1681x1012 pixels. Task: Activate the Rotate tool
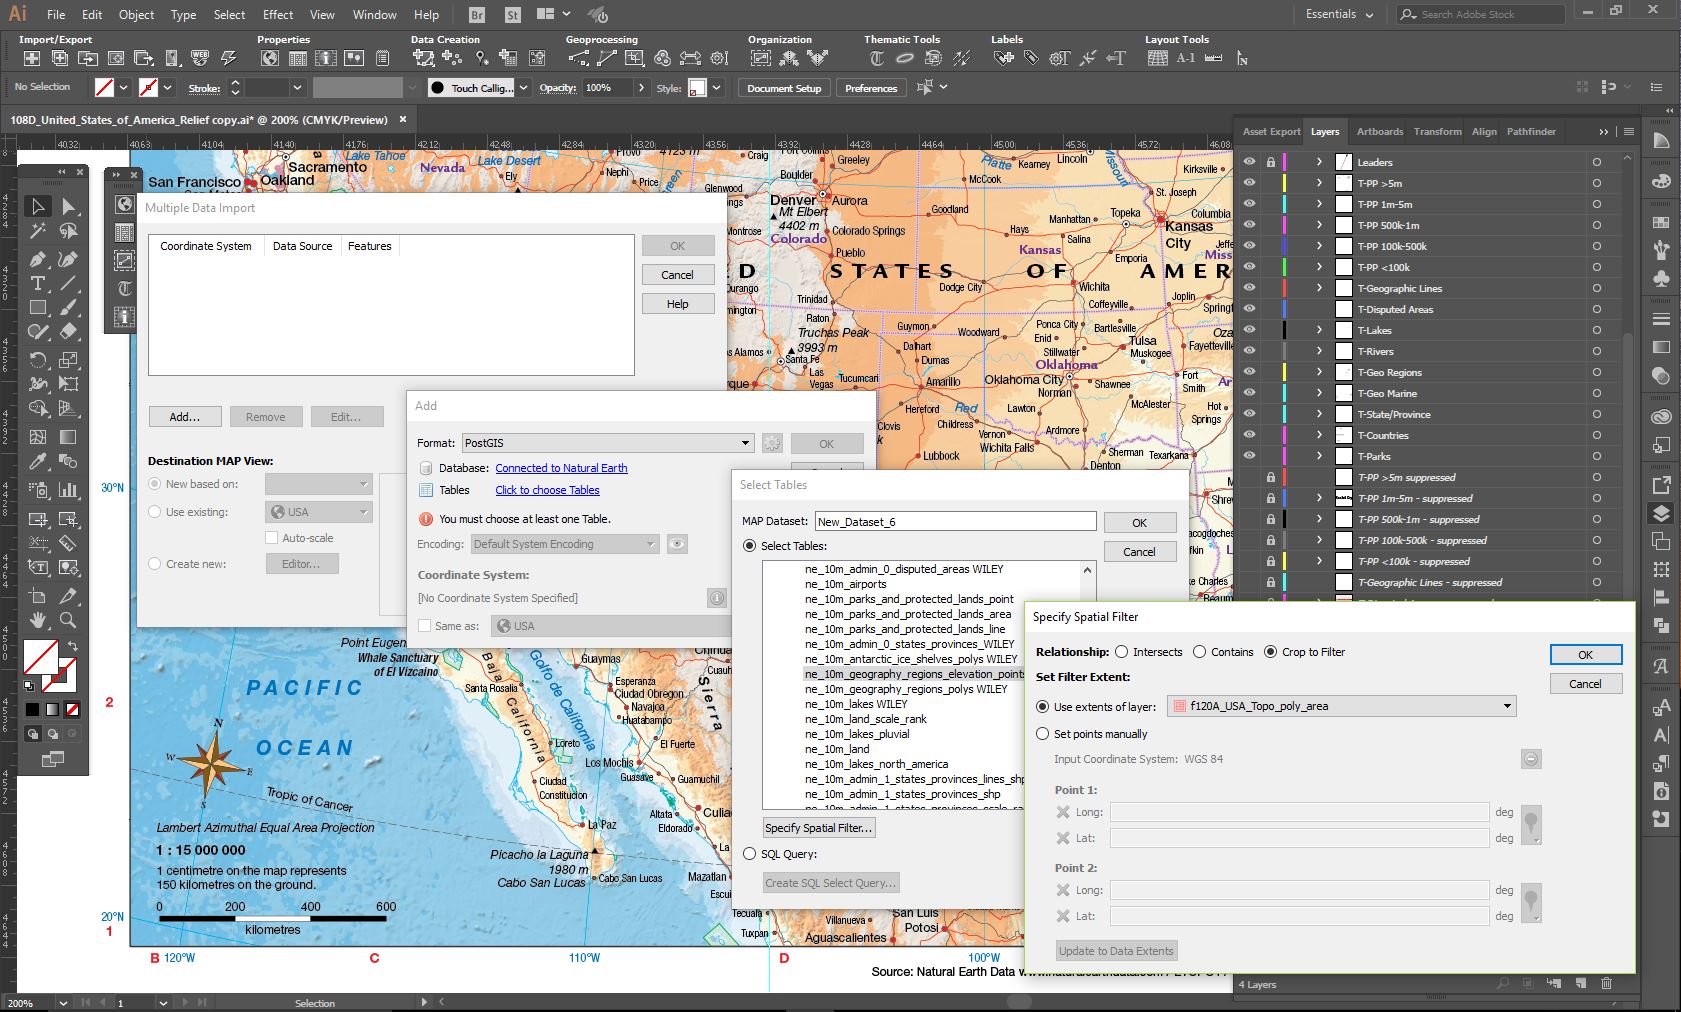pyautogui.click(x=38, y=359)
